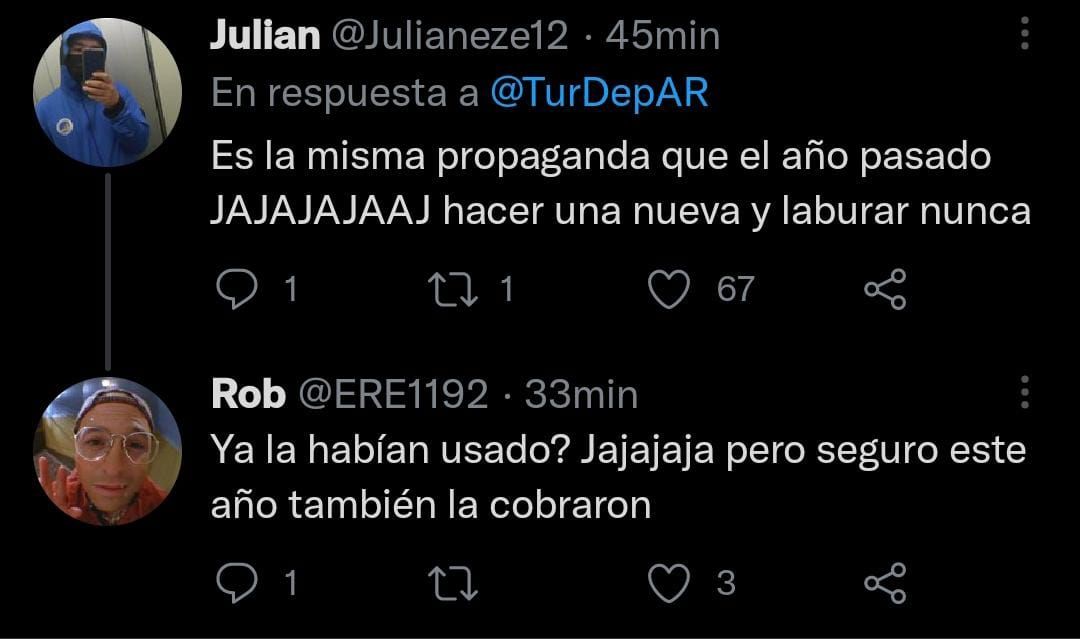The image size is (1080, 639).
Task: Open more options menu on Julian's tweet
Action: 1025,34
